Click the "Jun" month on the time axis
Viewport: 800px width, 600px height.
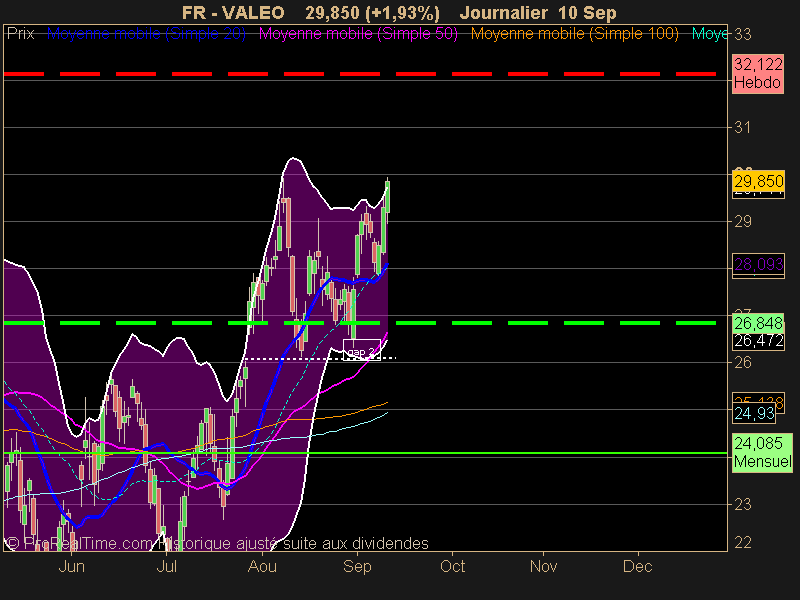coord(71,566)
